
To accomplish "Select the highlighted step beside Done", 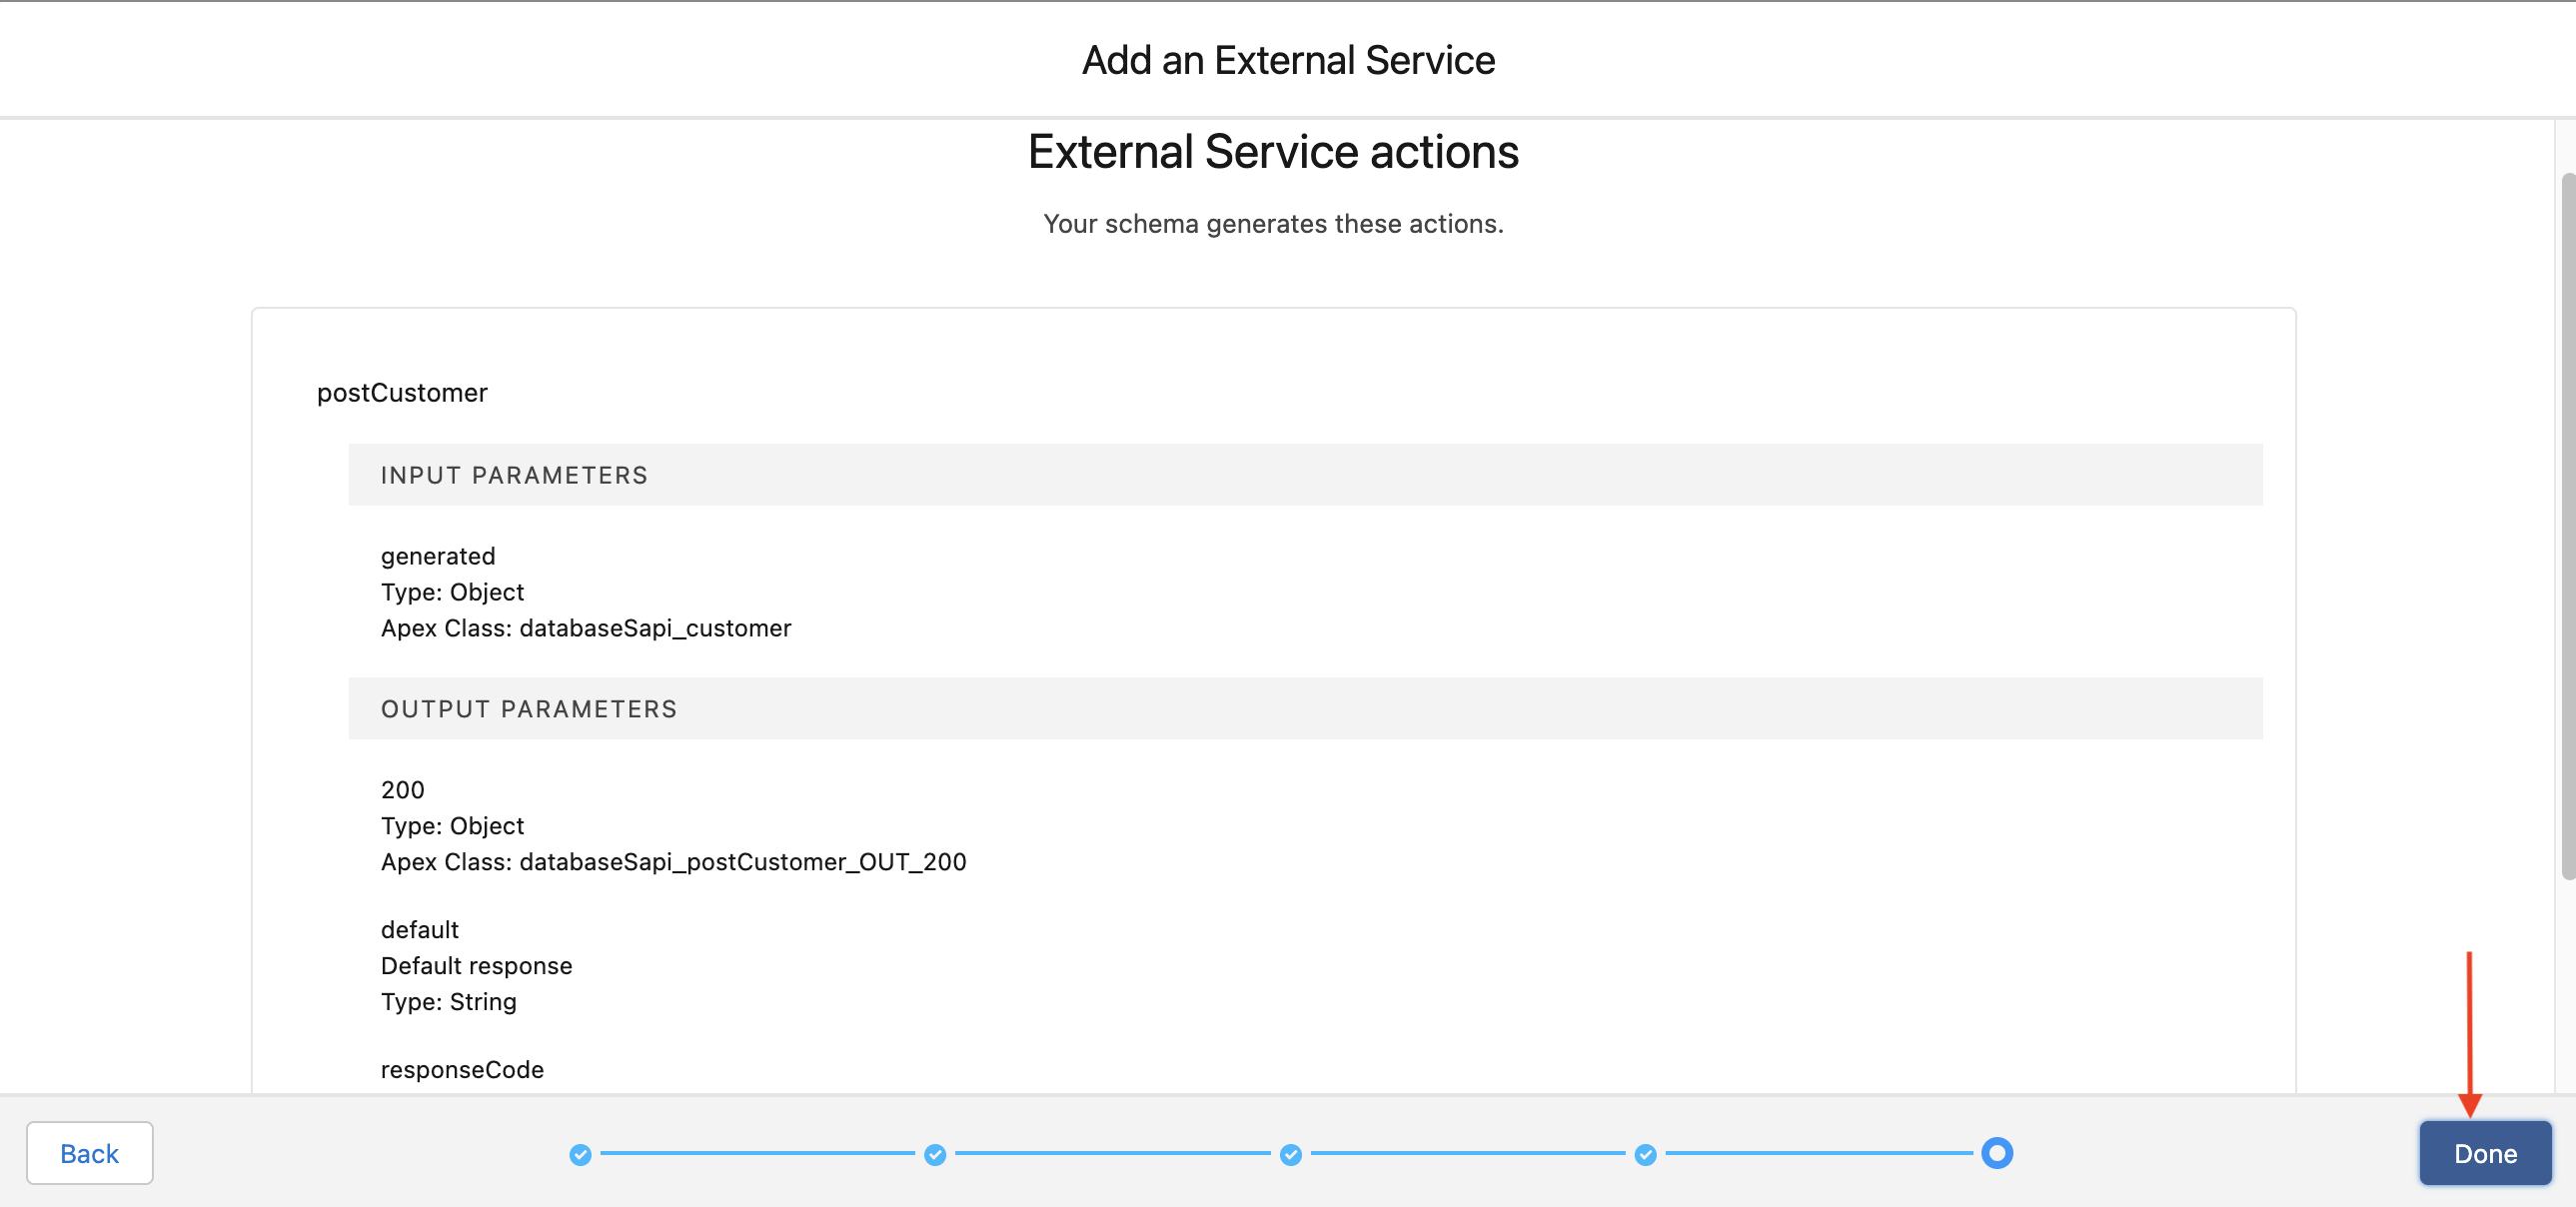I will coord(1997,1152).
